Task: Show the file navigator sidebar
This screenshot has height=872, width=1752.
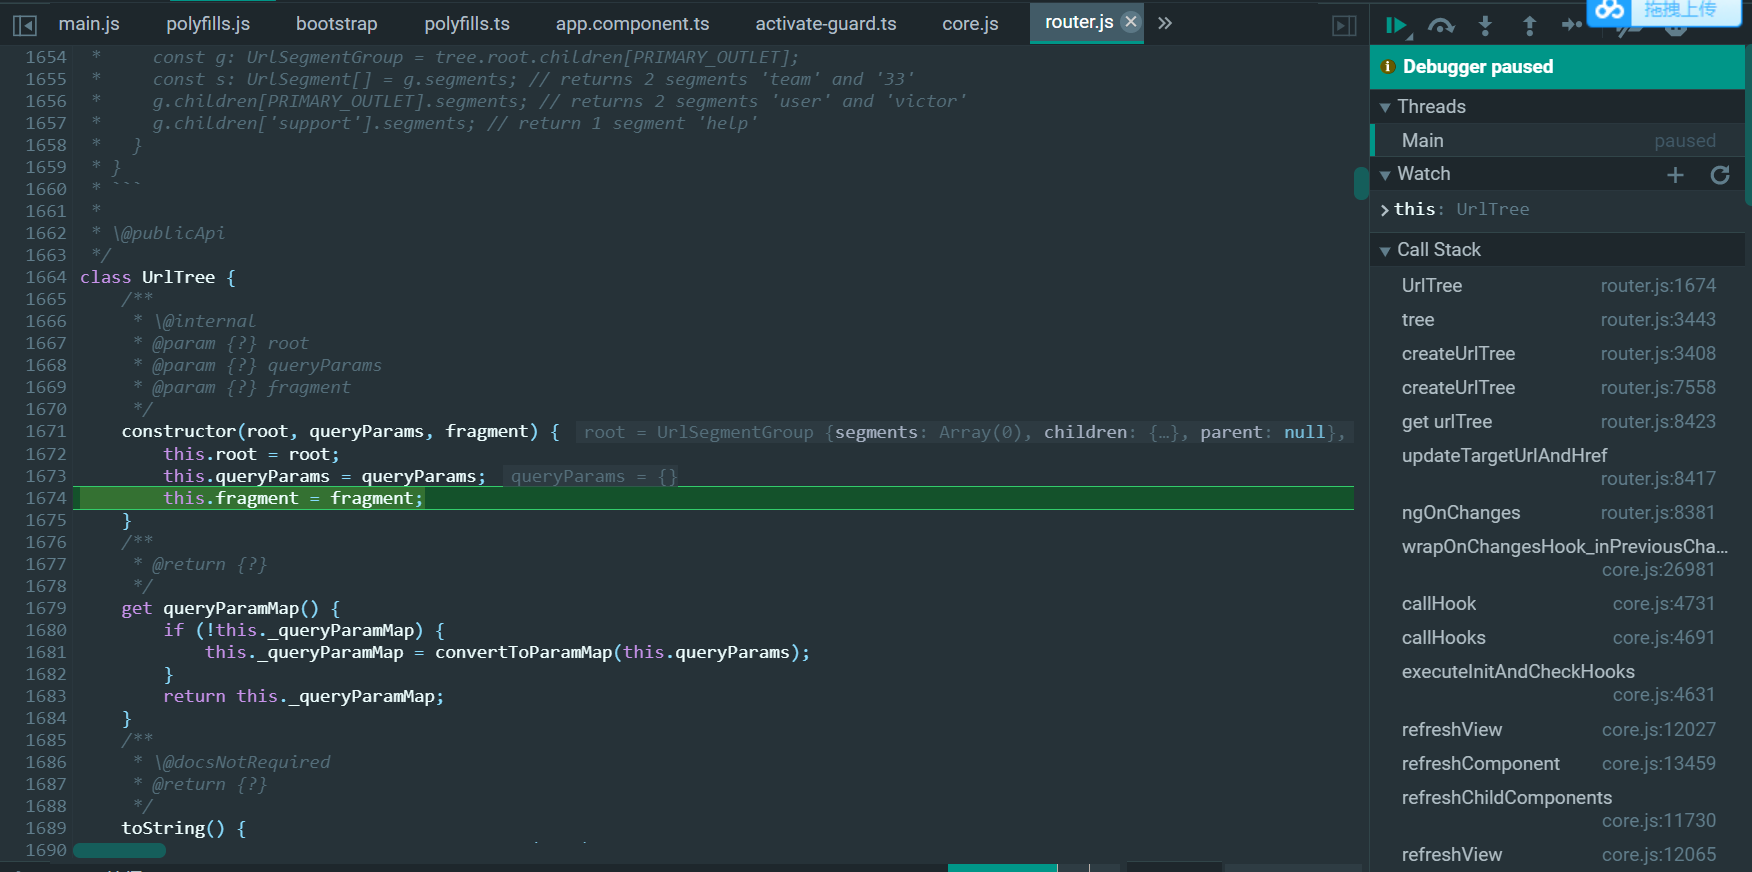Action: click(25, 25)
